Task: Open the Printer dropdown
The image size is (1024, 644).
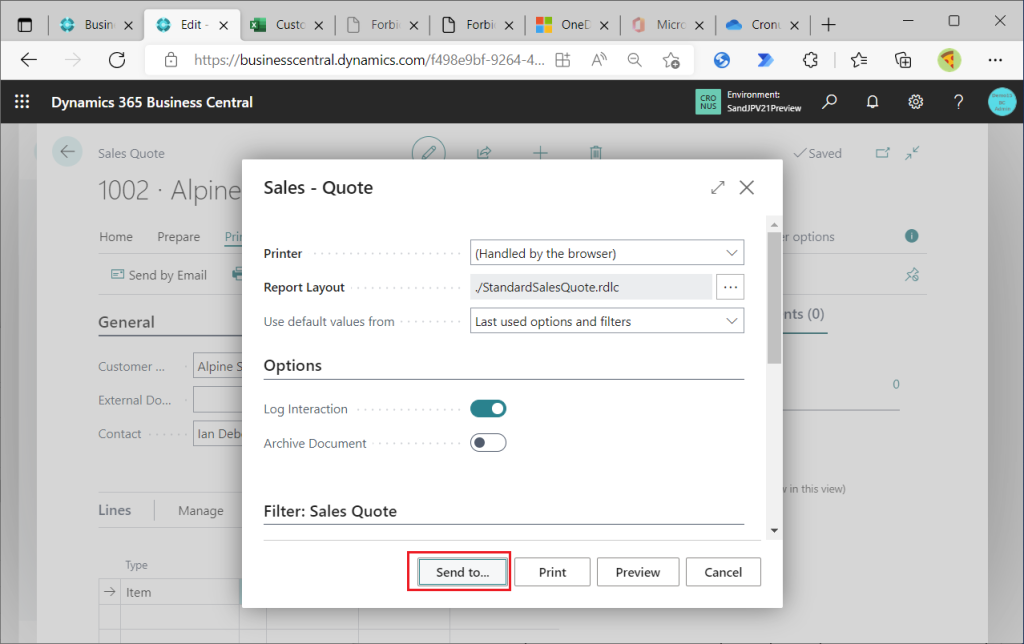Action: click(x=607, y=253)
